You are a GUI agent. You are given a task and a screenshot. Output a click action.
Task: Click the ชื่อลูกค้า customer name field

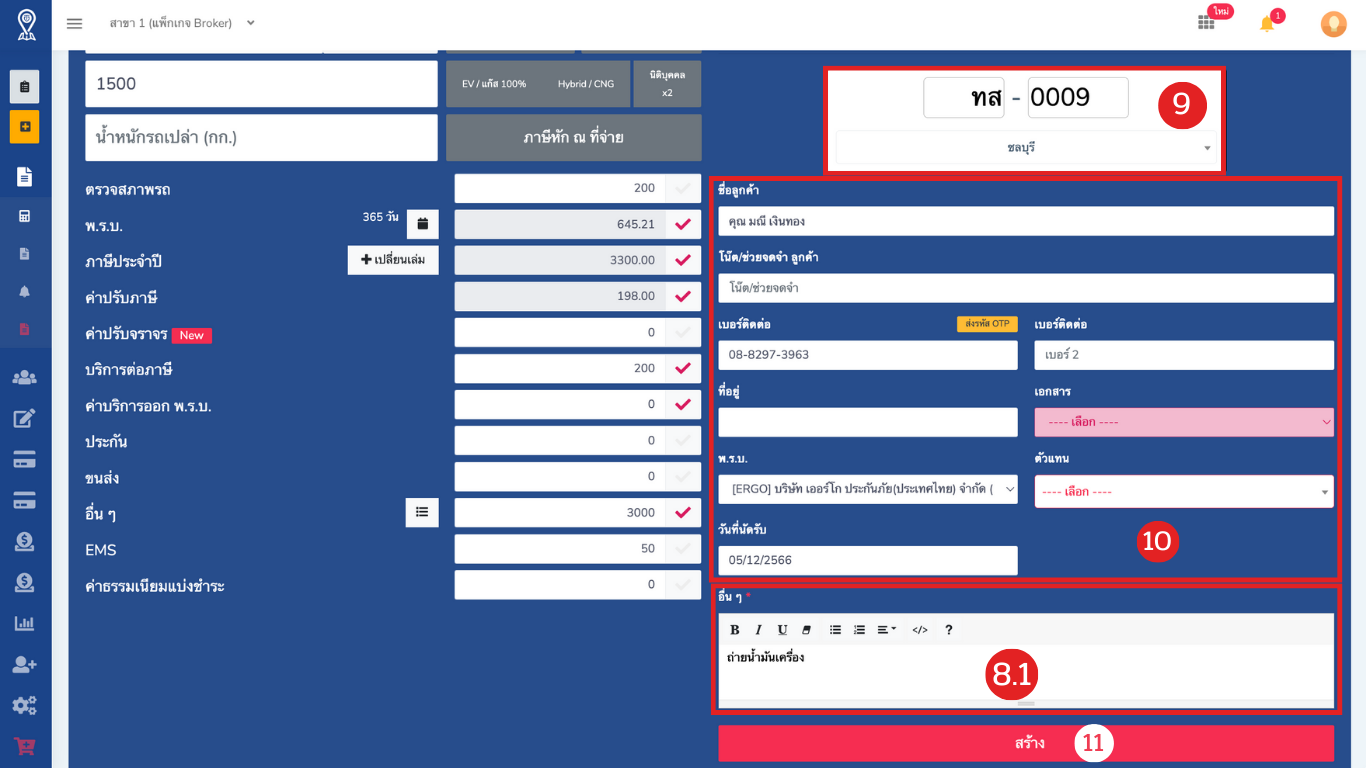click(x=1026, y=221)
